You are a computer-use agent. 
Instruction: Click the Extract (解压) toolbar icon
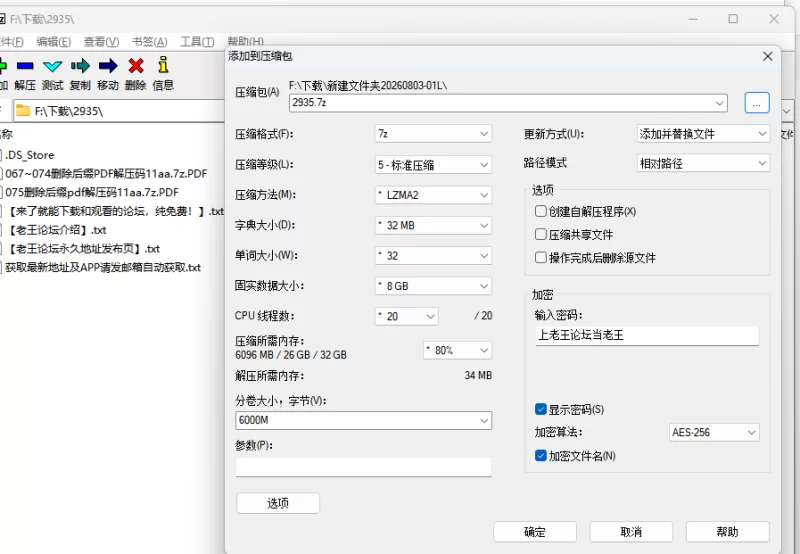(x=24, y=66)
